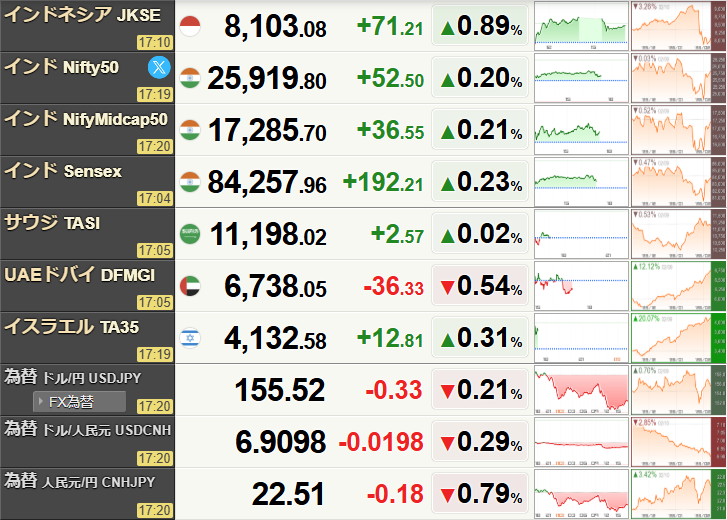Open USDCNH long-term chart showing 2.85%
727x520 pixels.
(678, 442)
